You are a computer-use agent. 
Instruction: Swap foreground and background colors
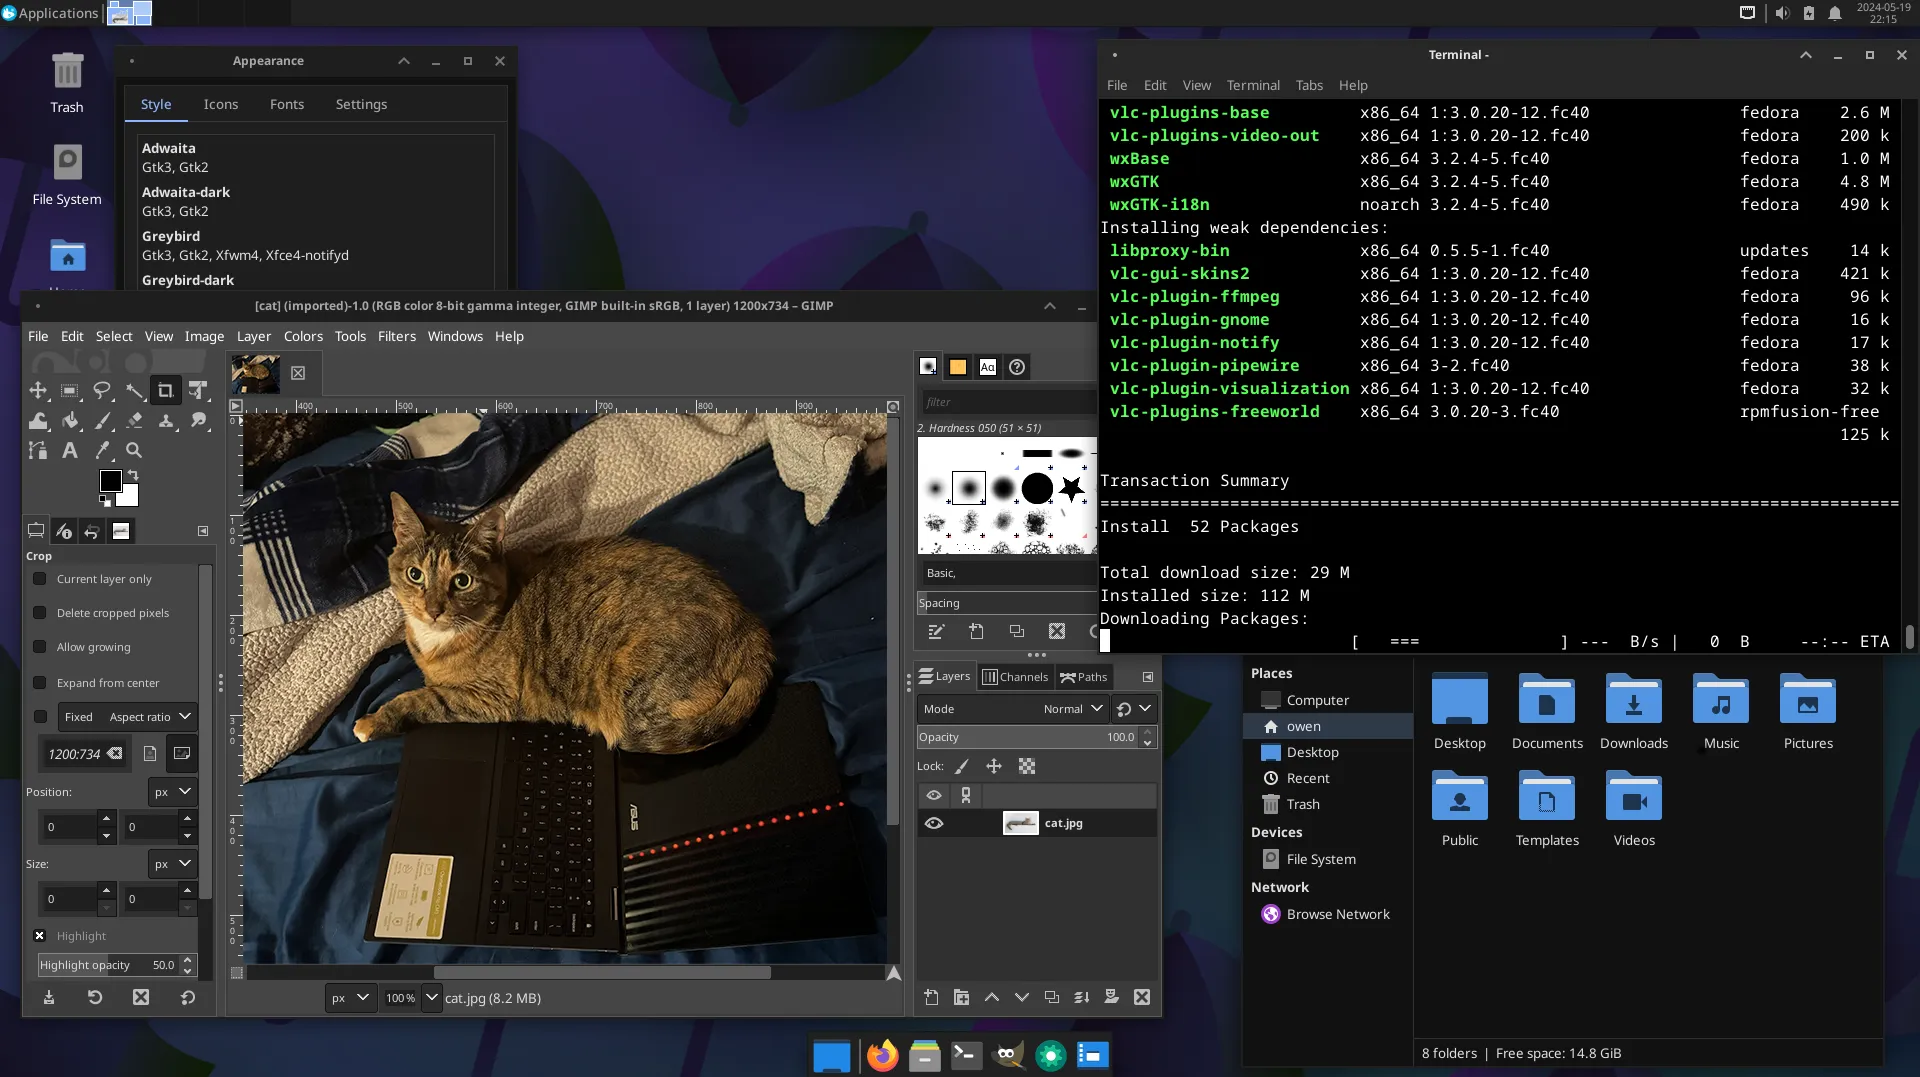(133, 475)
